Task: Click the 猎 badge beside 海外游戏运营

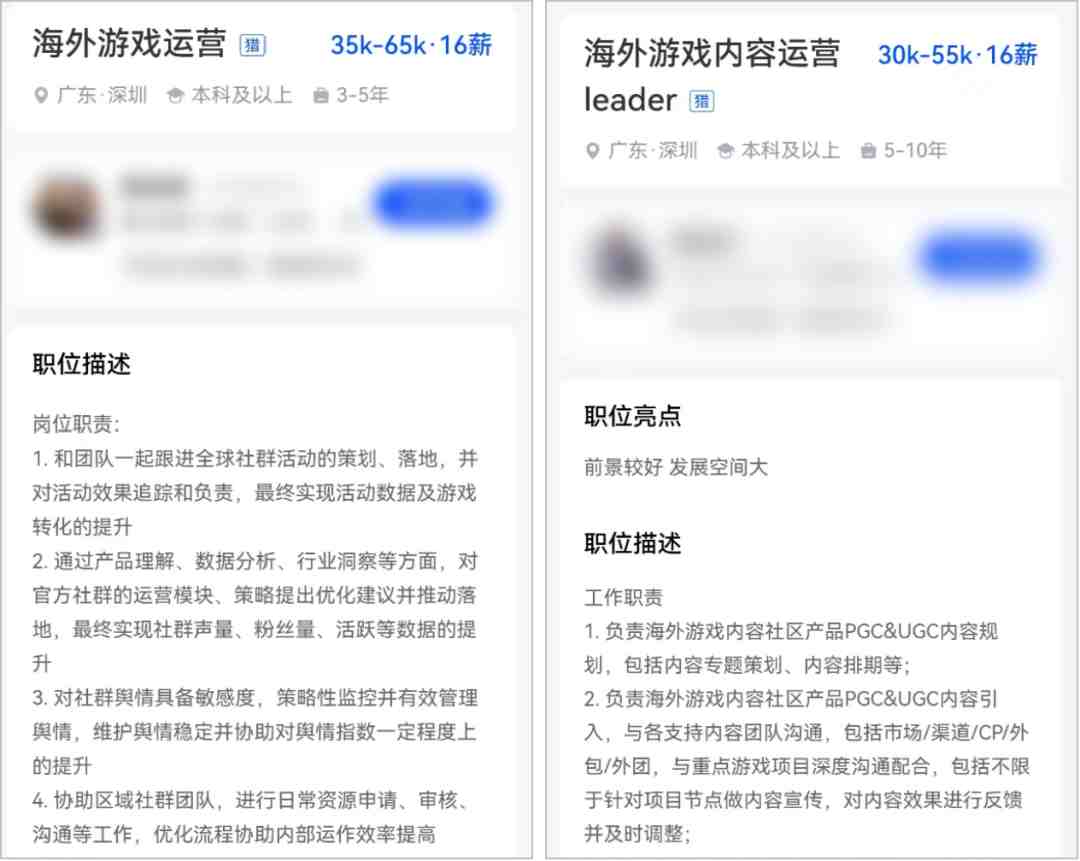Action: pos(252,45)
